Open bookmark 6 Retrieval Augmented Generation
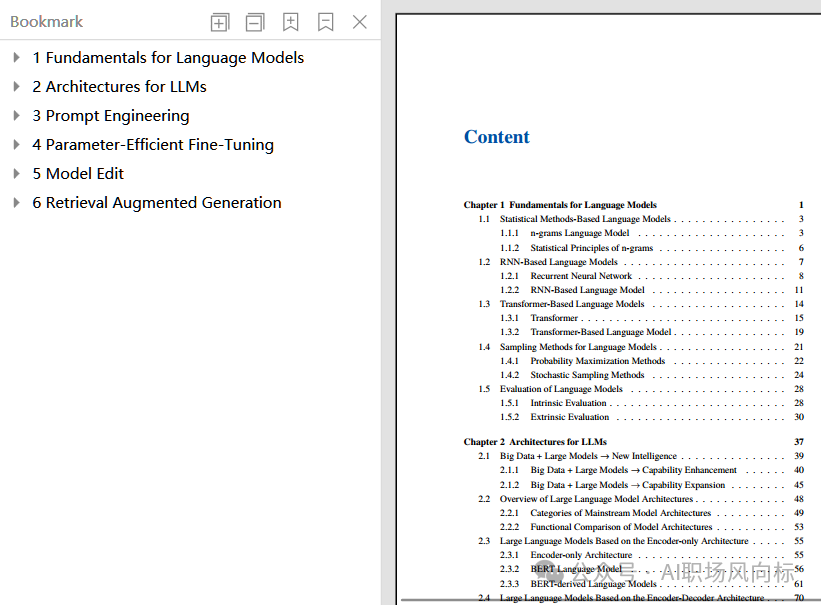Image resolution: width=821 pixels, height=605 pixels. 157,203
